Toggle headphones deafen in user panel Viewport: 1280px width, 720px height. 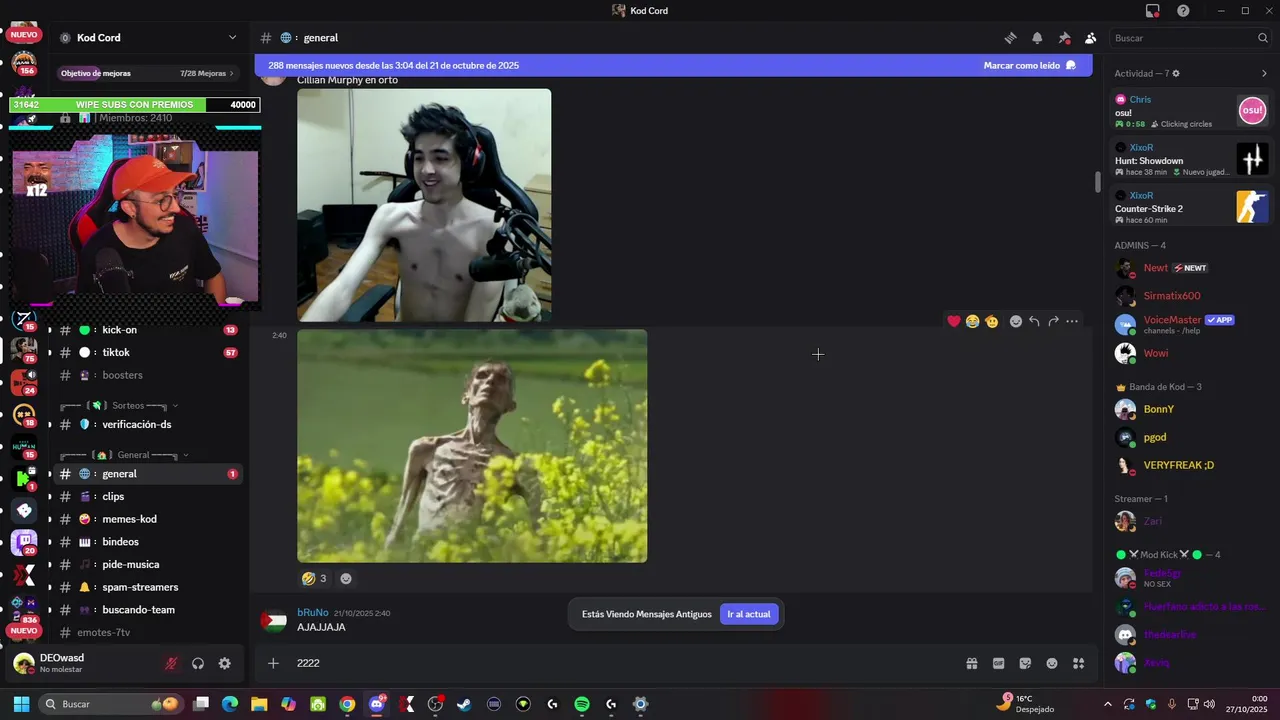click(198, 663)
